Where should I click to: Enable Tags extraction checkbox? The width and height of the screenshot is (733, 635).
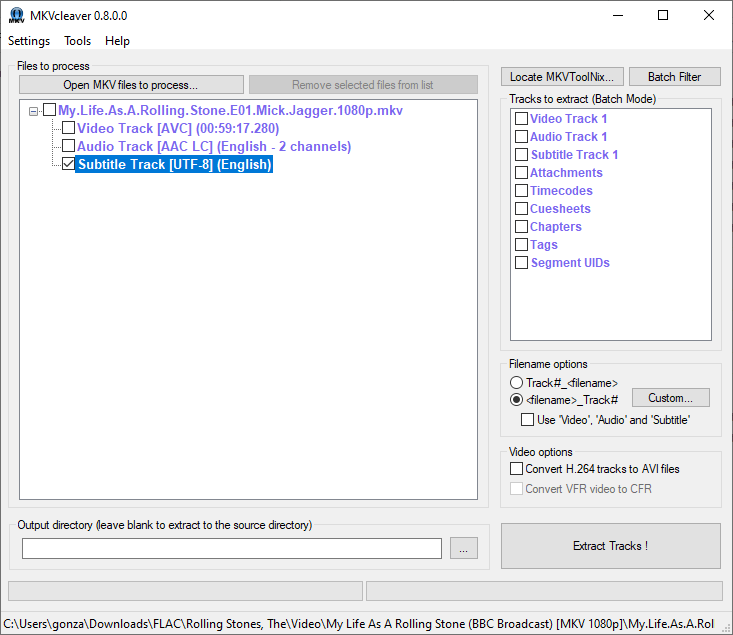521,245
